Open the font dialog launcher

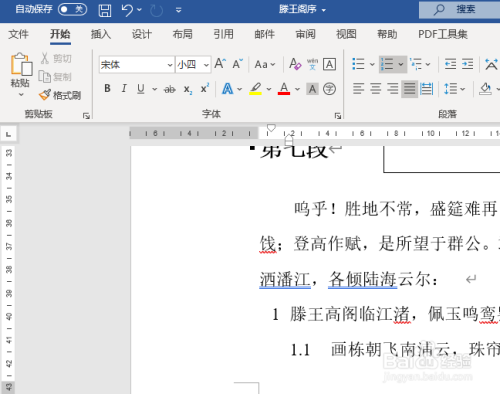pos(338,116)
